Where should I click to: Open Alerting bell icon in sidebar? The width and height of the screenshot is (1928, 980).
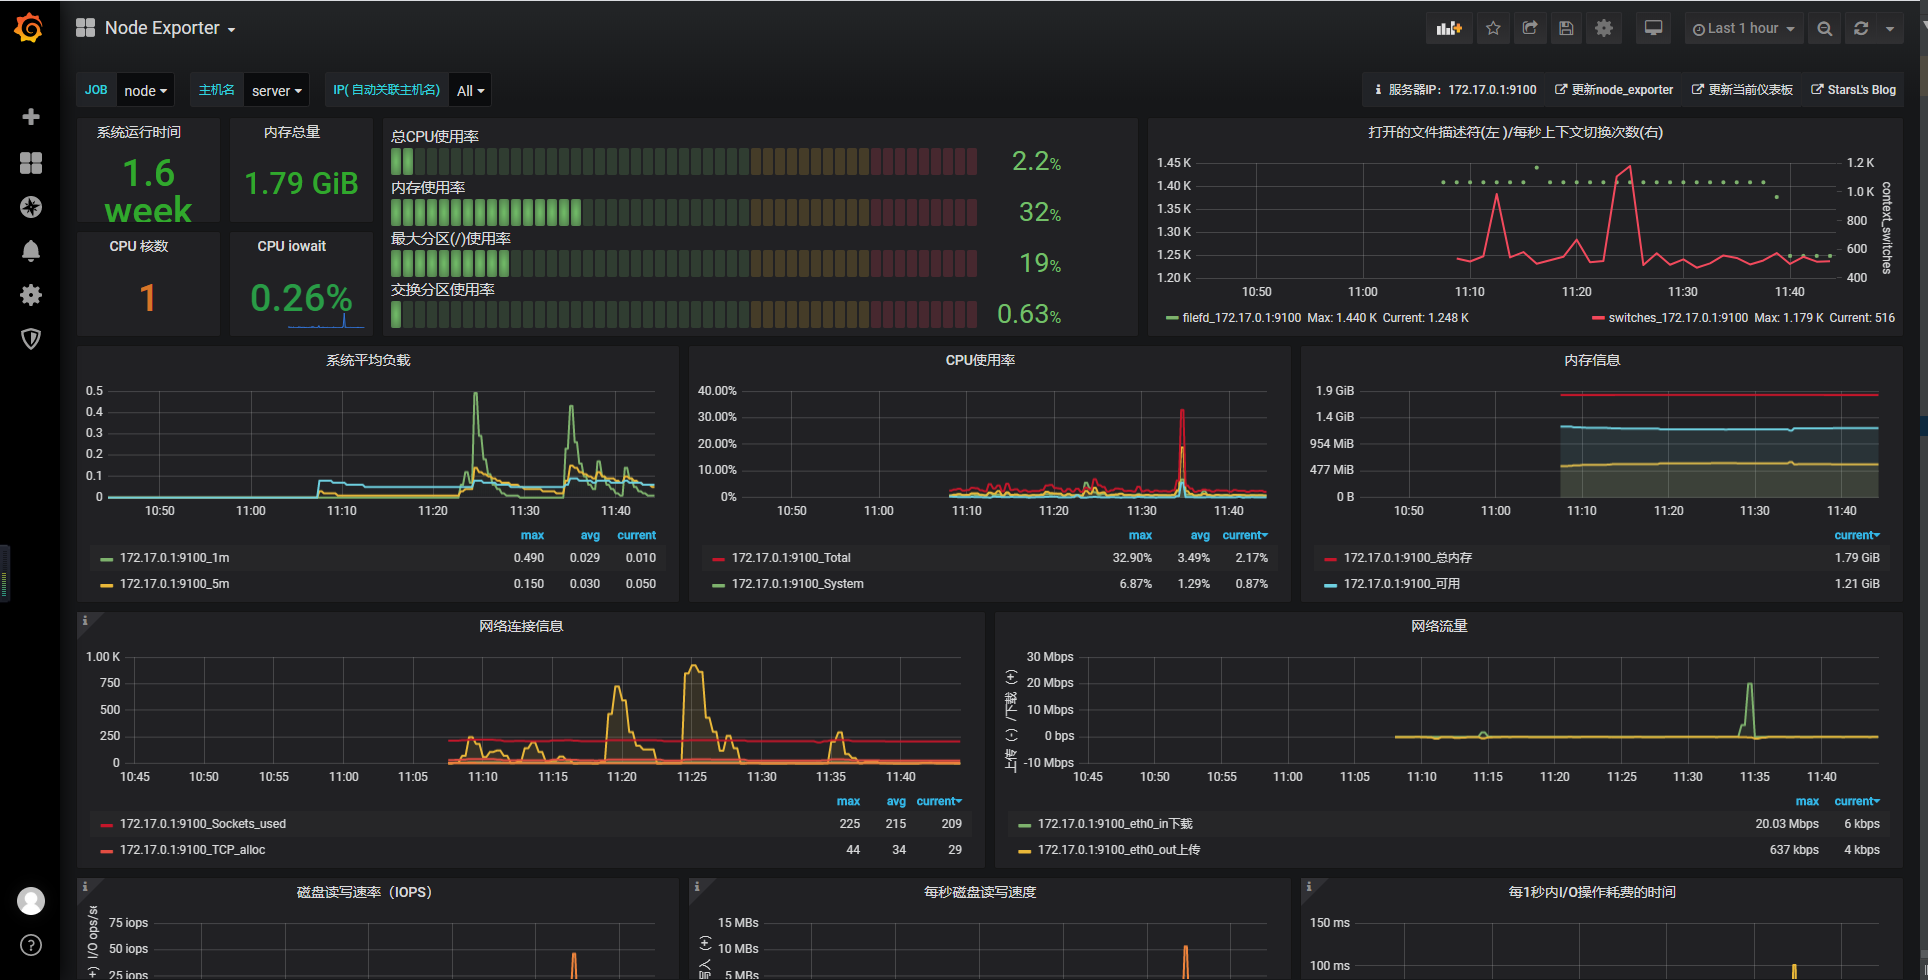pyautogui.click(x=31, y=251)
